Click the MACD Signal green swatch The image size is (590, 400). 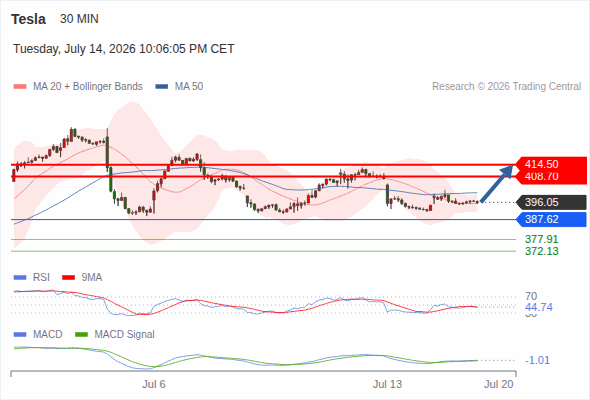click(81, 335)
